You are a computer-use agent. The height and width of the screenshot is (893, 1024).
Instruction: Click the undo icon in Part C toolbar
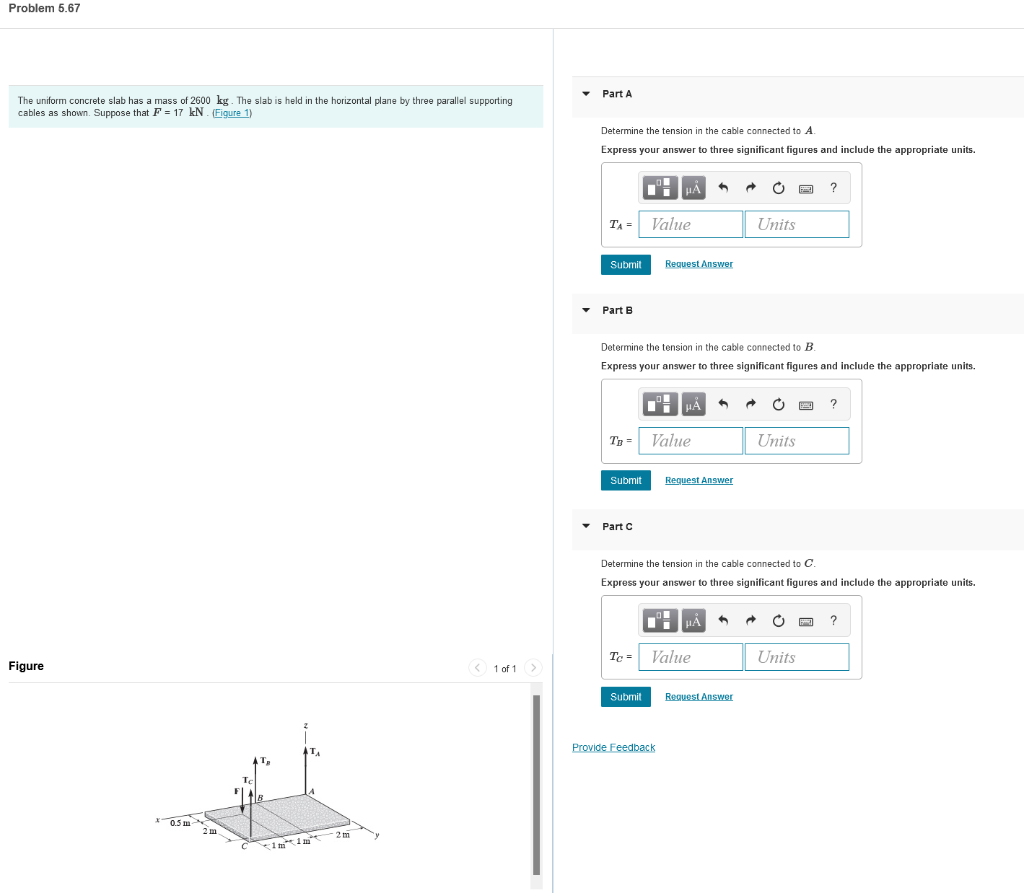coord(723,620)
